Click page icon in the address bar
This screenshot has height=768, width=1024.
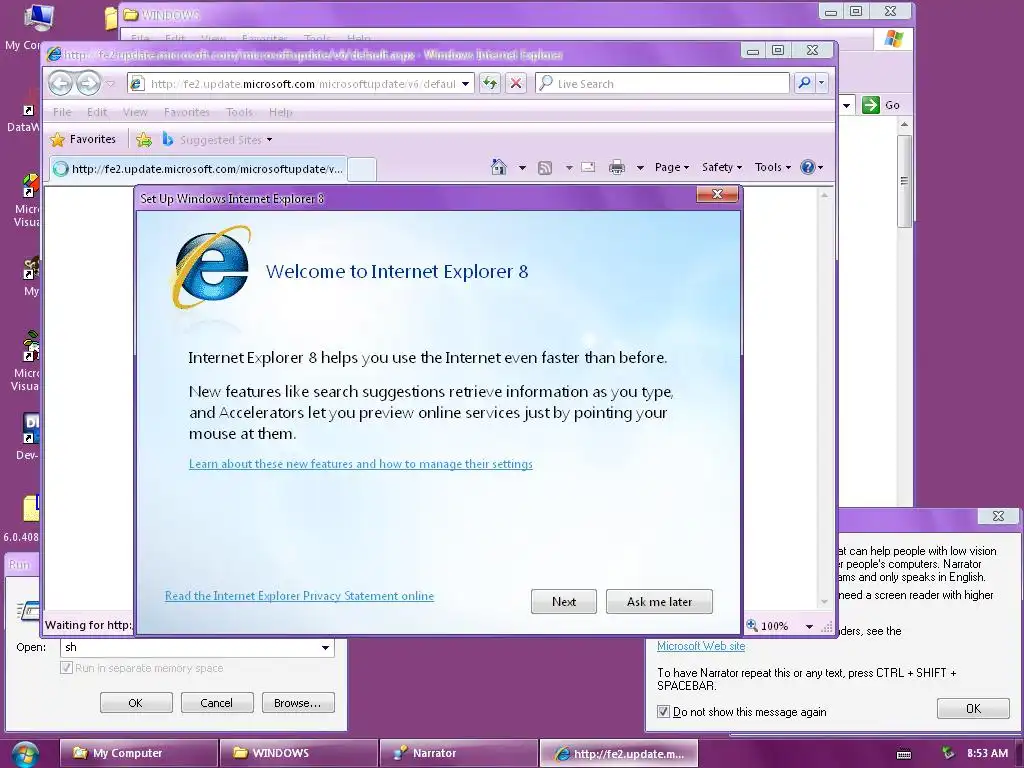[137, 83]
